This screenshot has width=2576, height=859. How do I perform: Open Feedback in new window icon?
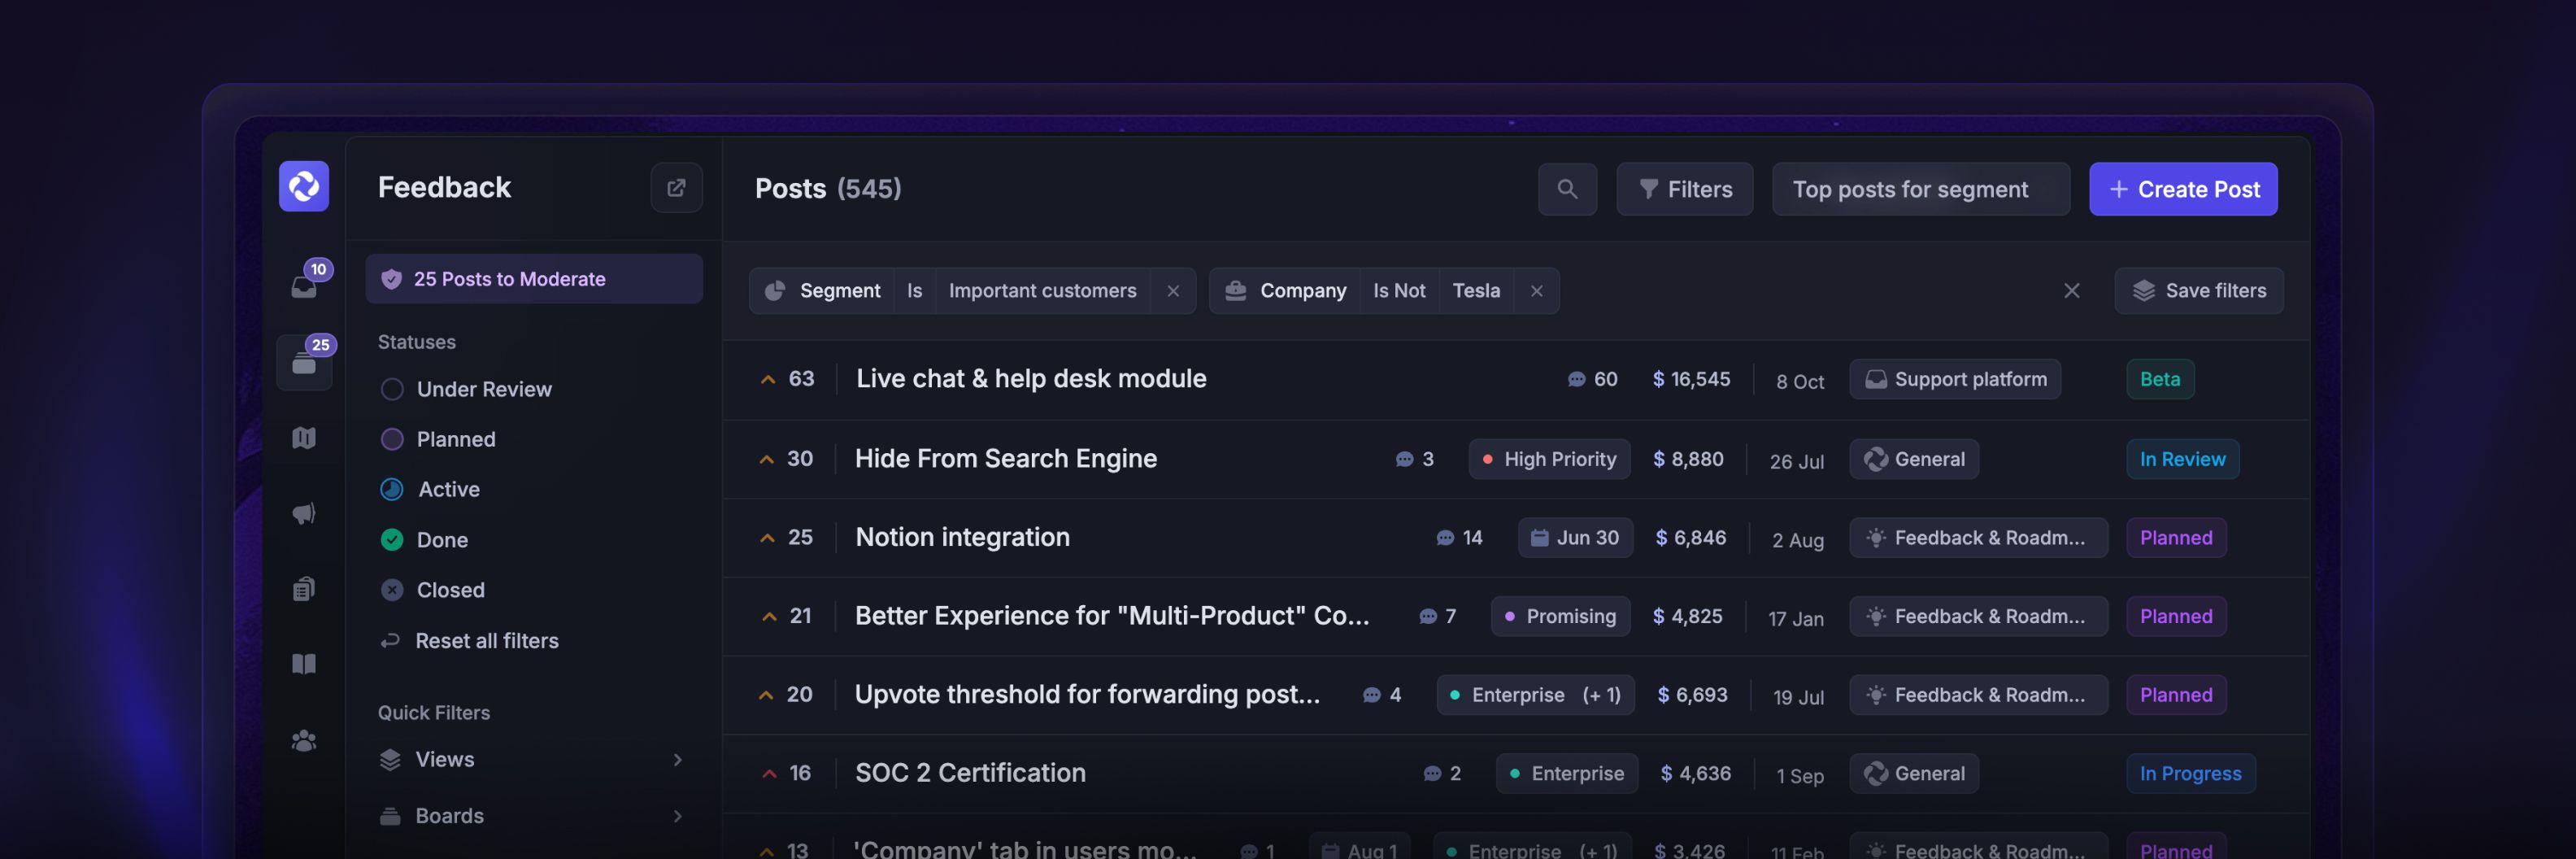pyautogui.click(x=676, y=188)
